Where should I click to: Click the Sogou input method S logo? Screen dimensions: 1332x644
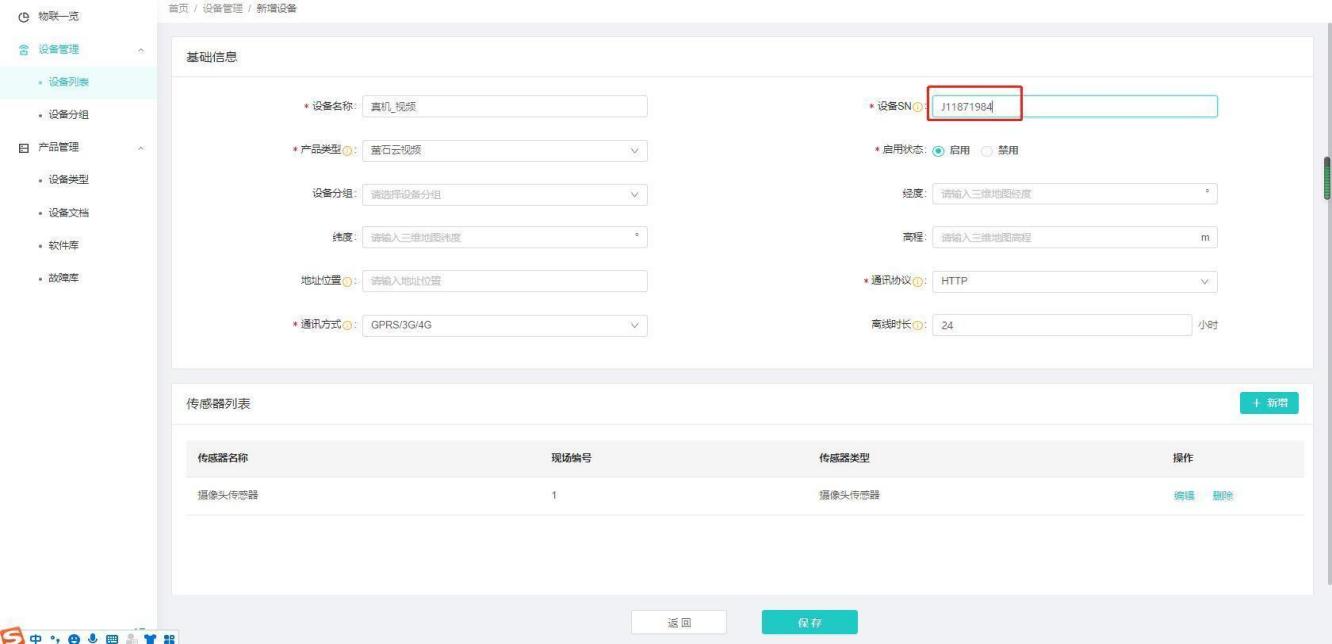(x=11, y=634)
